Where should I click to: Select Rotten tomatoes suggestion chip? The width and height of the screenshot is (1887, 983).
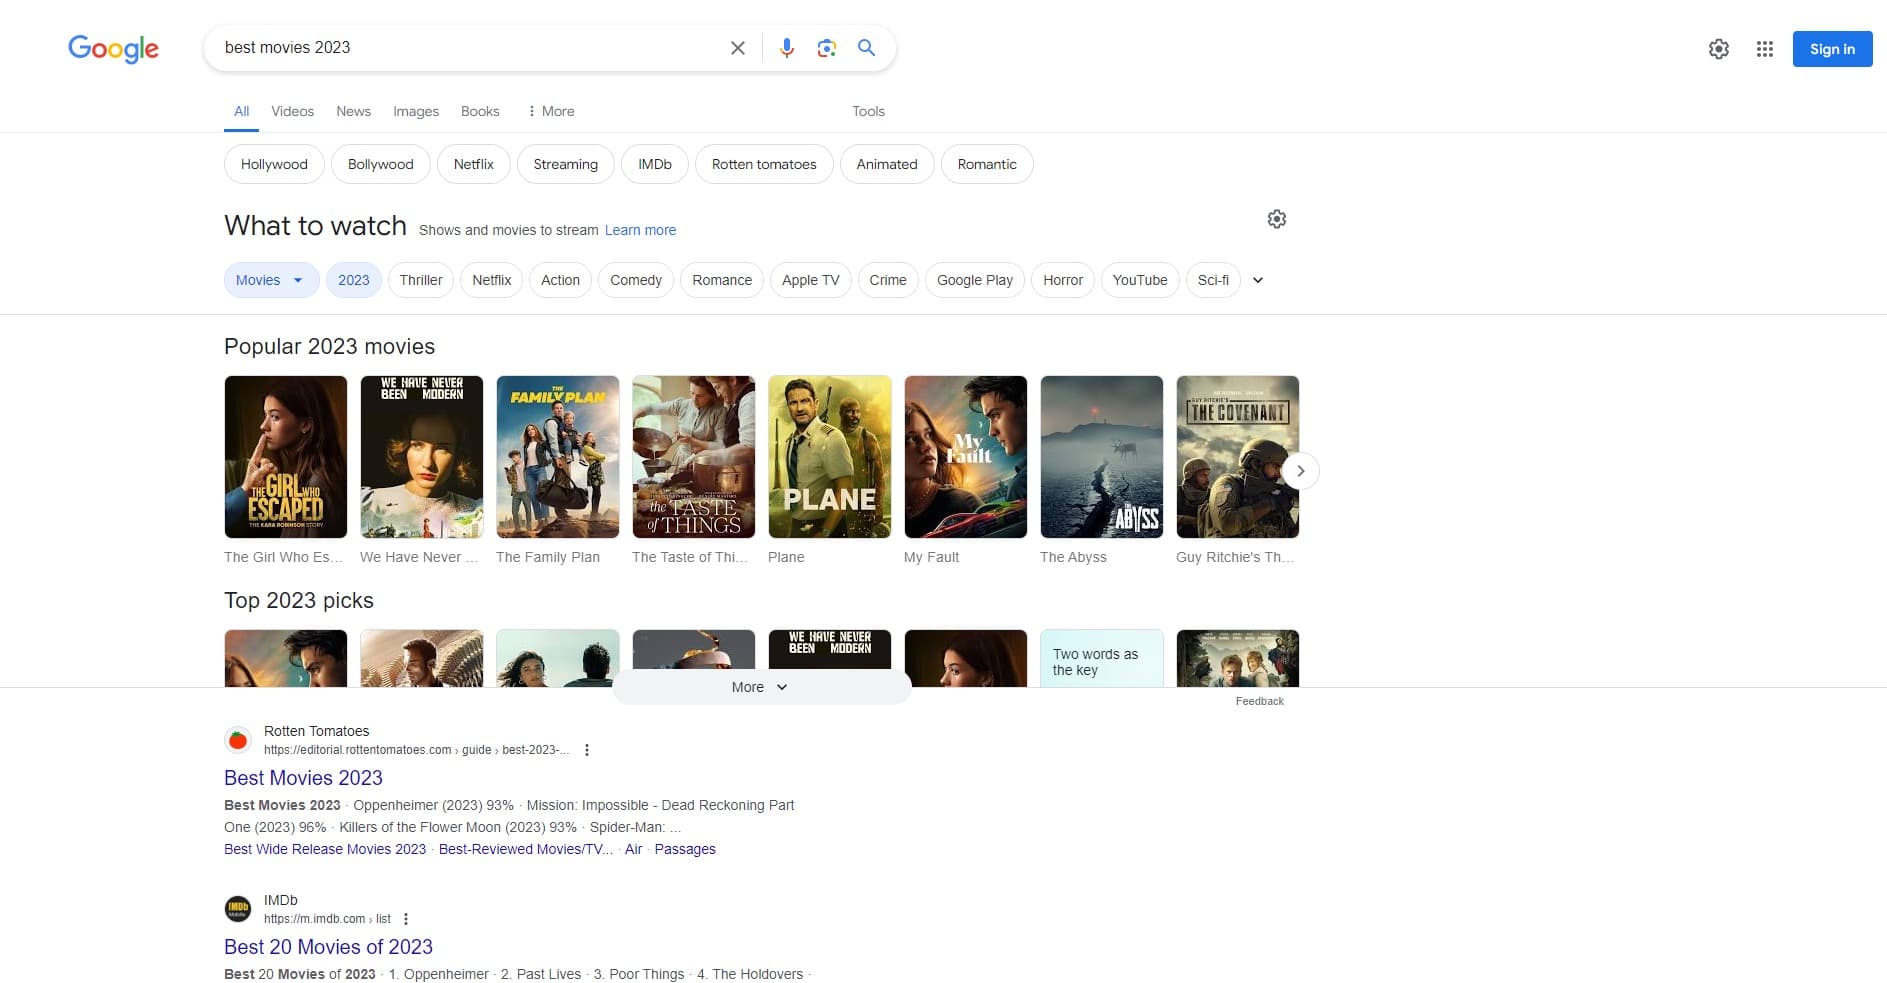pyautogui.click(x=764, y=164)
